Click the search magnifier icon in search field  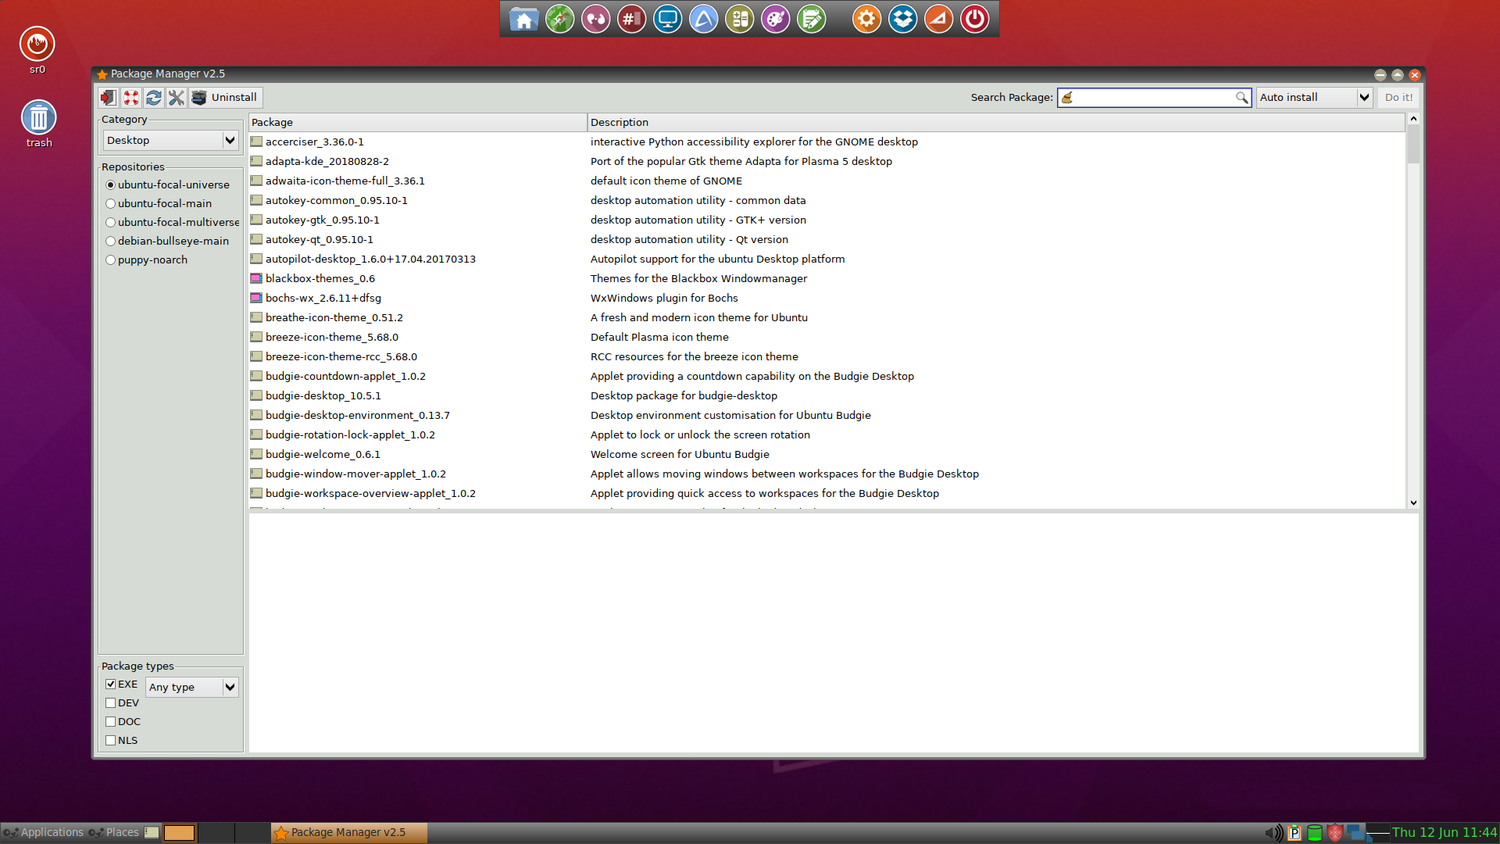1241,97
